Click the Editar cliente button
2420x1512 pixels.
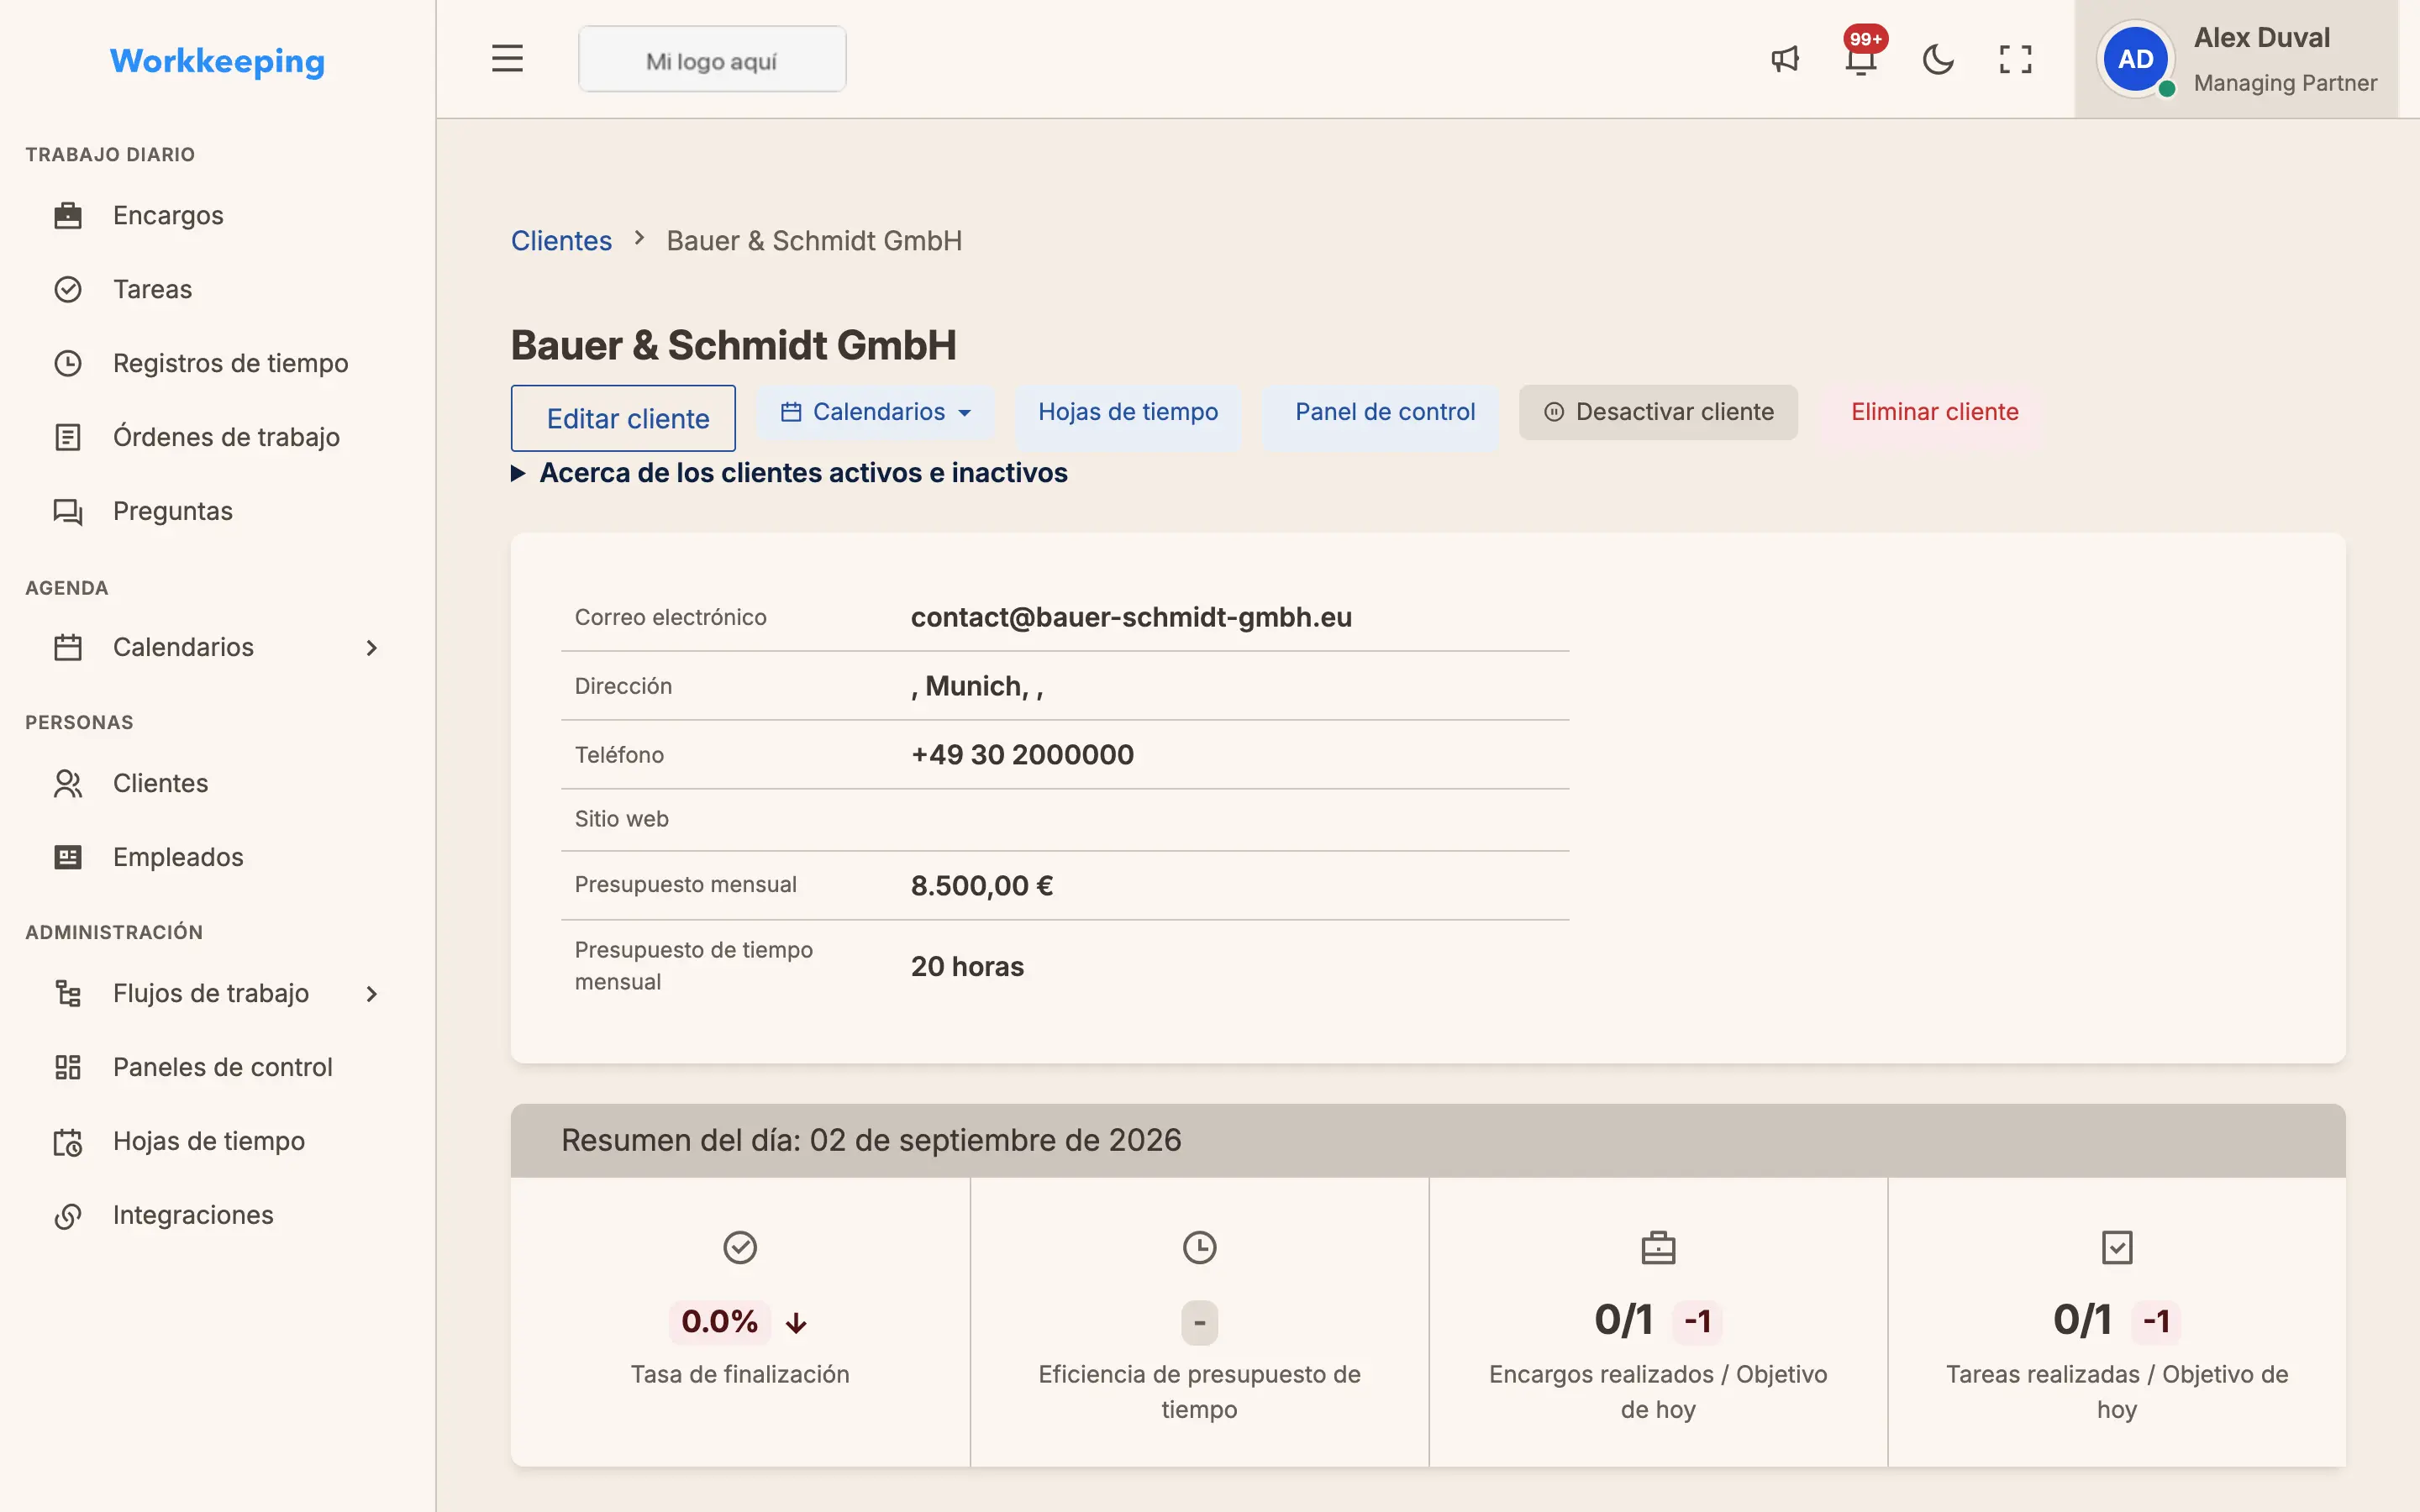(x=623, y=418)
